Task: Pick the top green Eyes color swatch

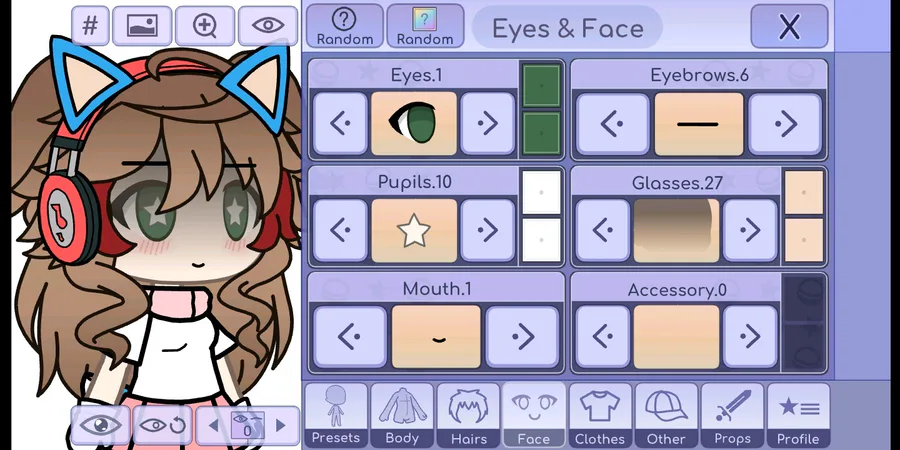Action: point(541,86)
